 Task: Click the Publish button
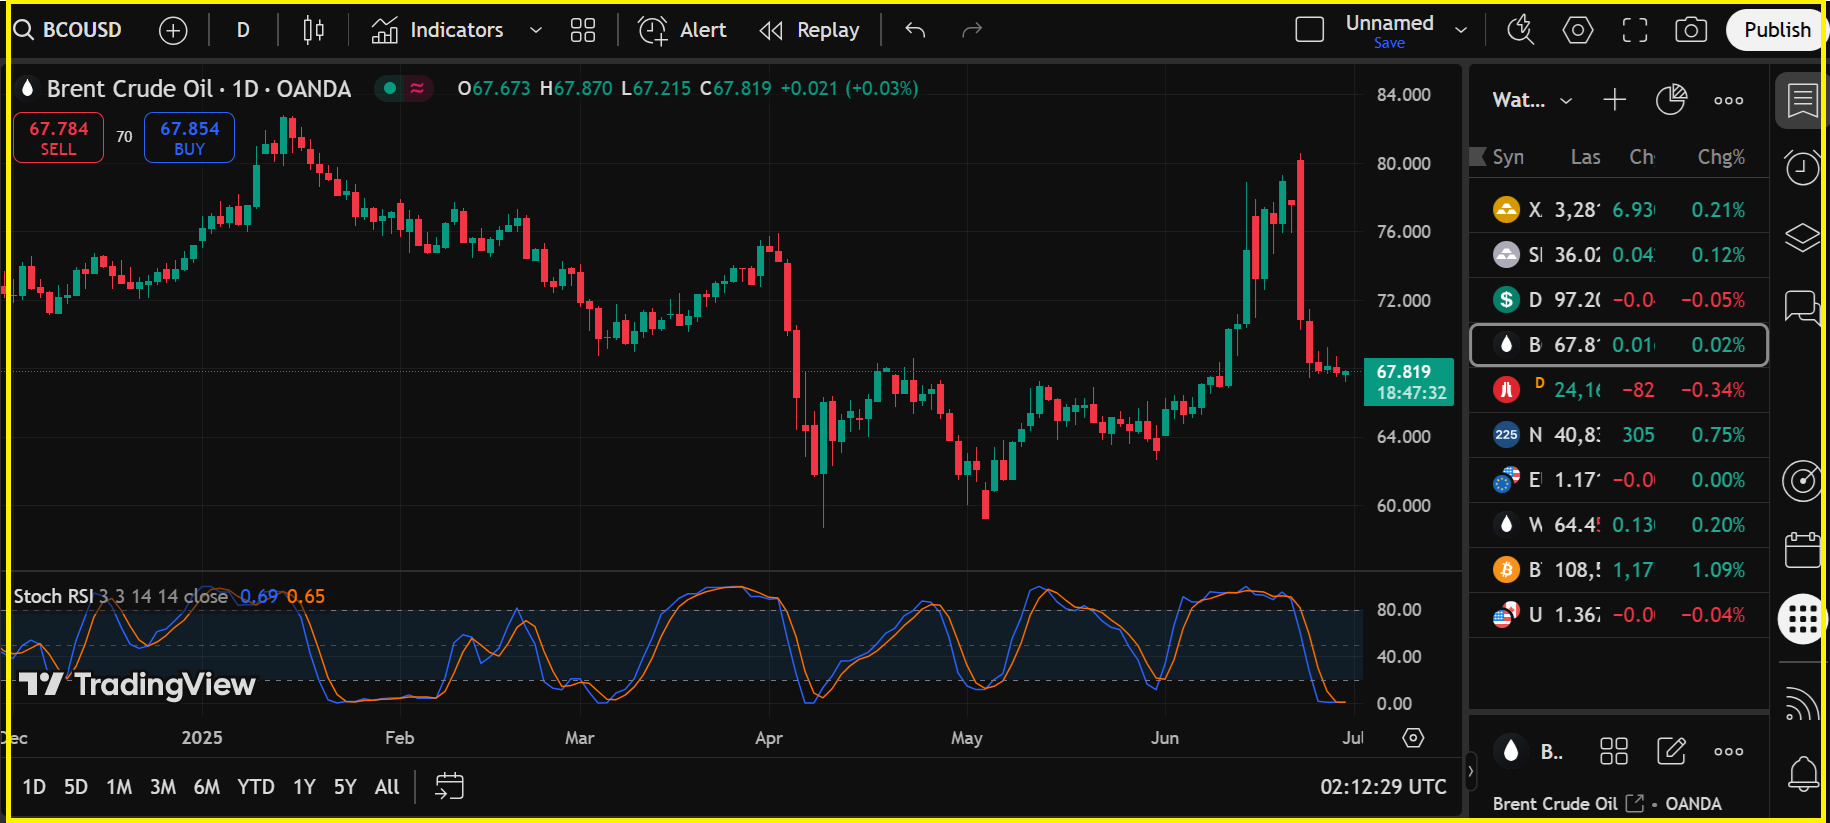[1776, 30]
